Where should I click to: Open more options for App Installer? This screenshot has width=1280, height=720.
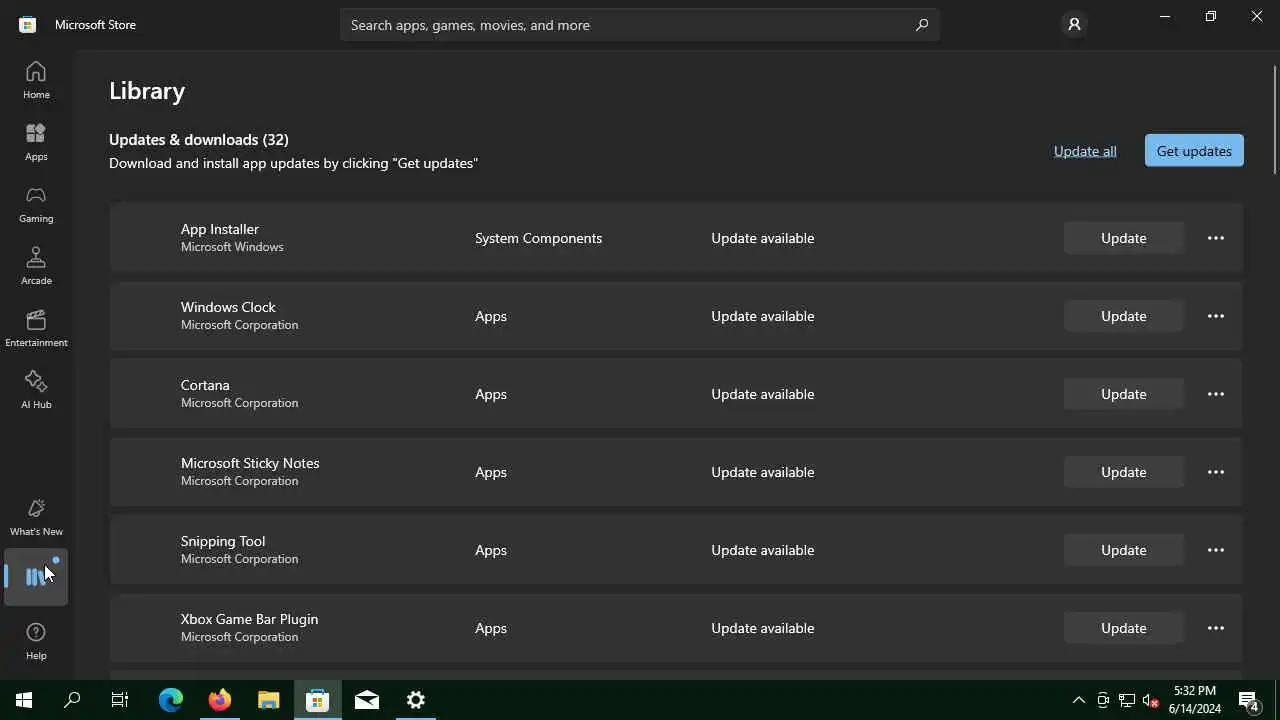(x=1216, y=238)
